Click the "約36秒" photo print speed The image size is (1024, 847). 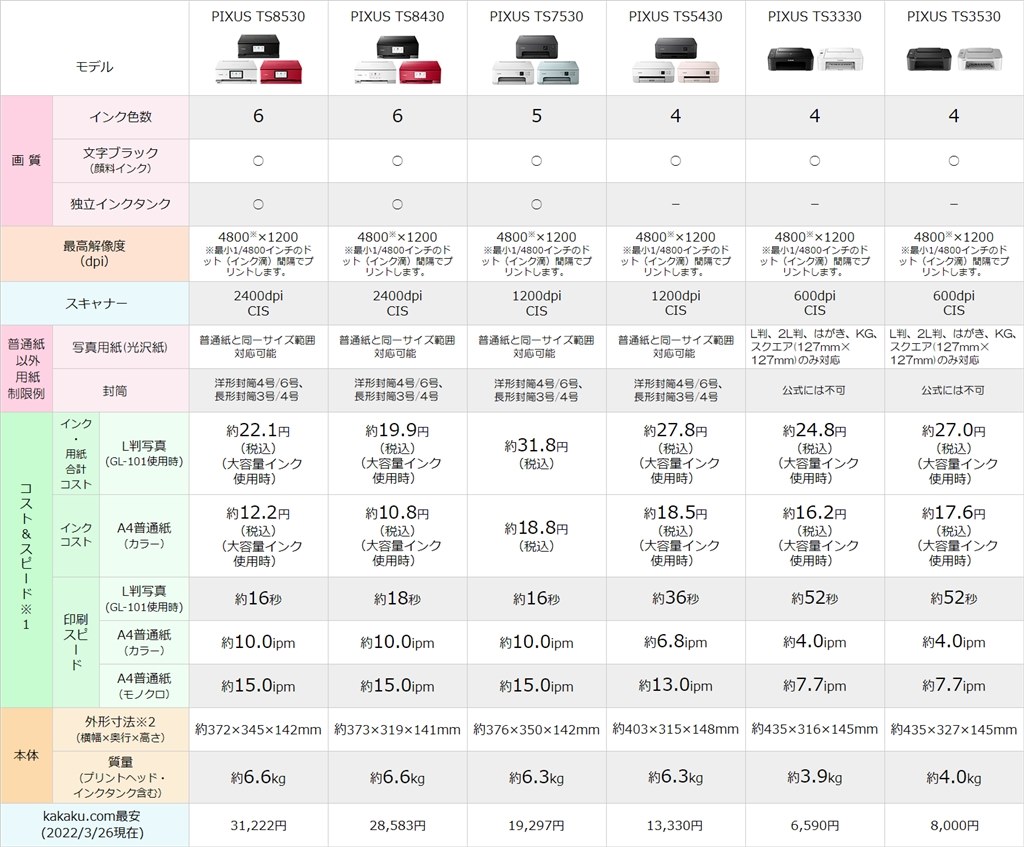pyautogui.click(x=675, y=598)
